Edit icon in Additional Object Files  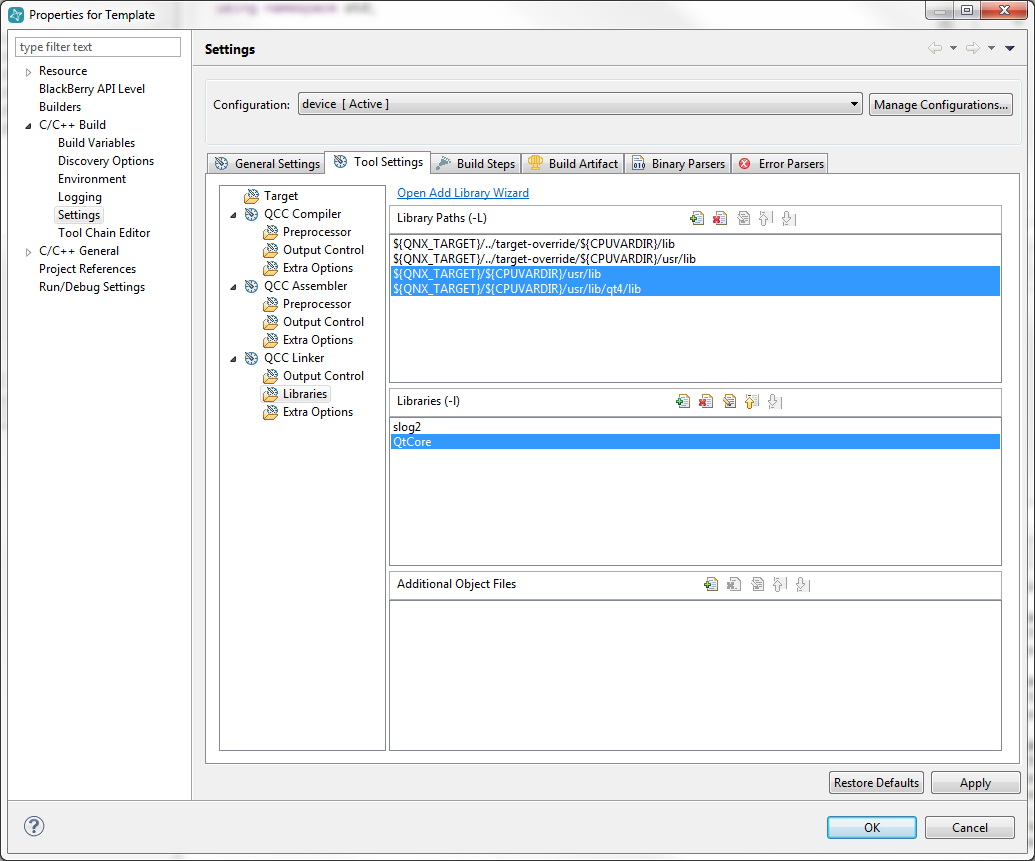tap(757, 584)
